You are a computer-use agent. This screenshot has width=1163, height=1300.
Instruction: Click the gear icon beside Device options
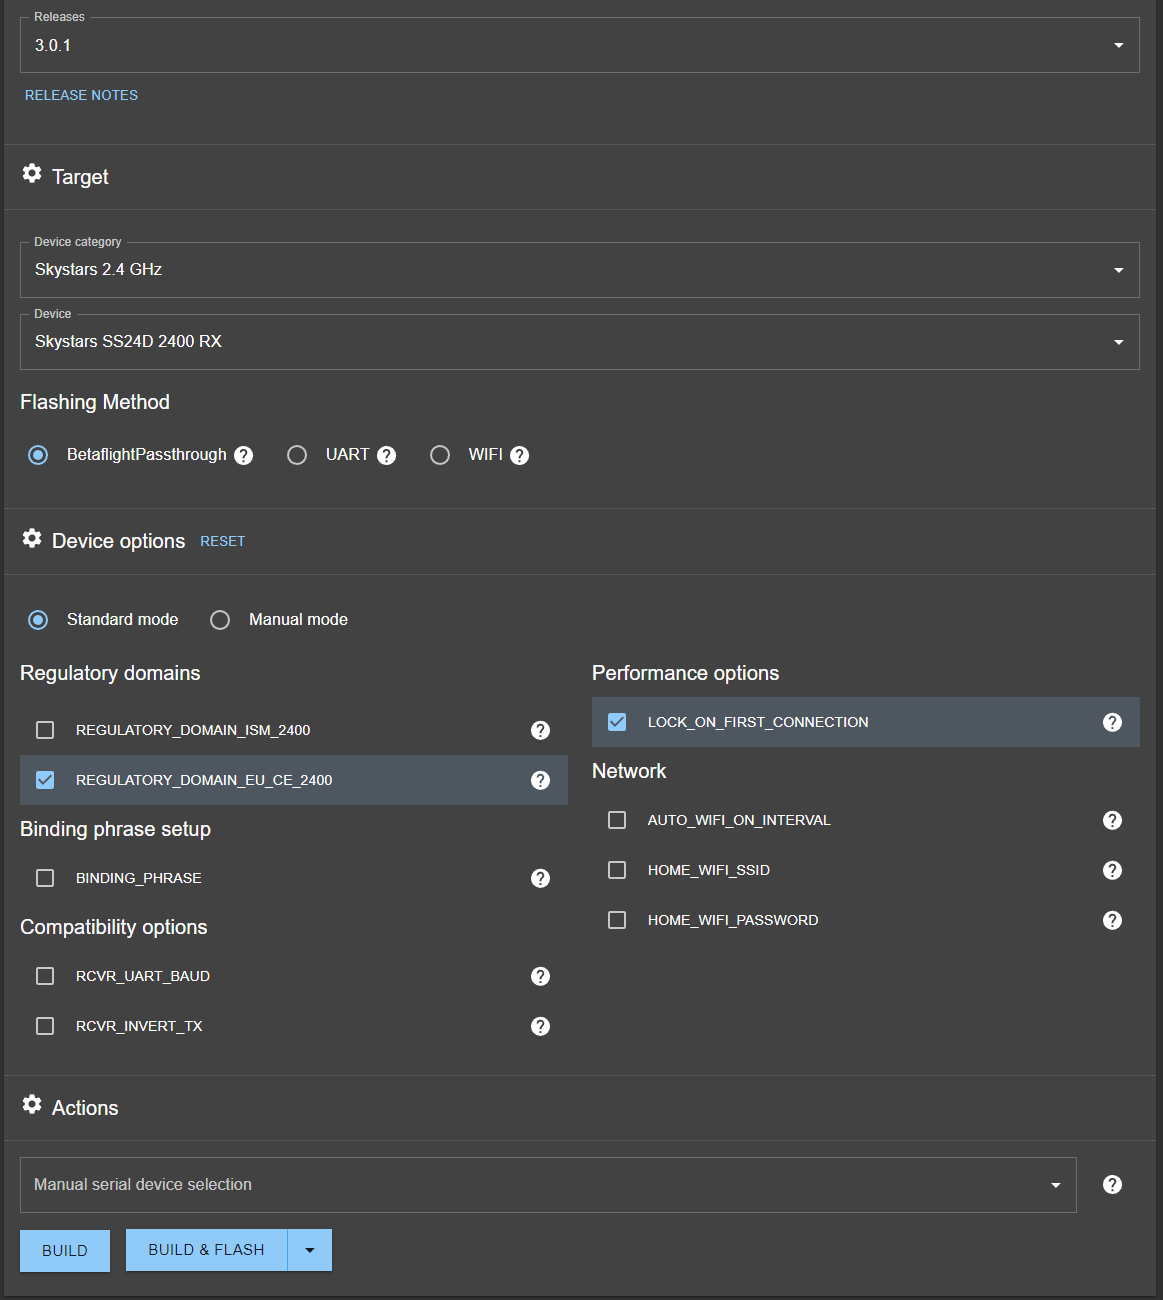[x=32, y=539]
